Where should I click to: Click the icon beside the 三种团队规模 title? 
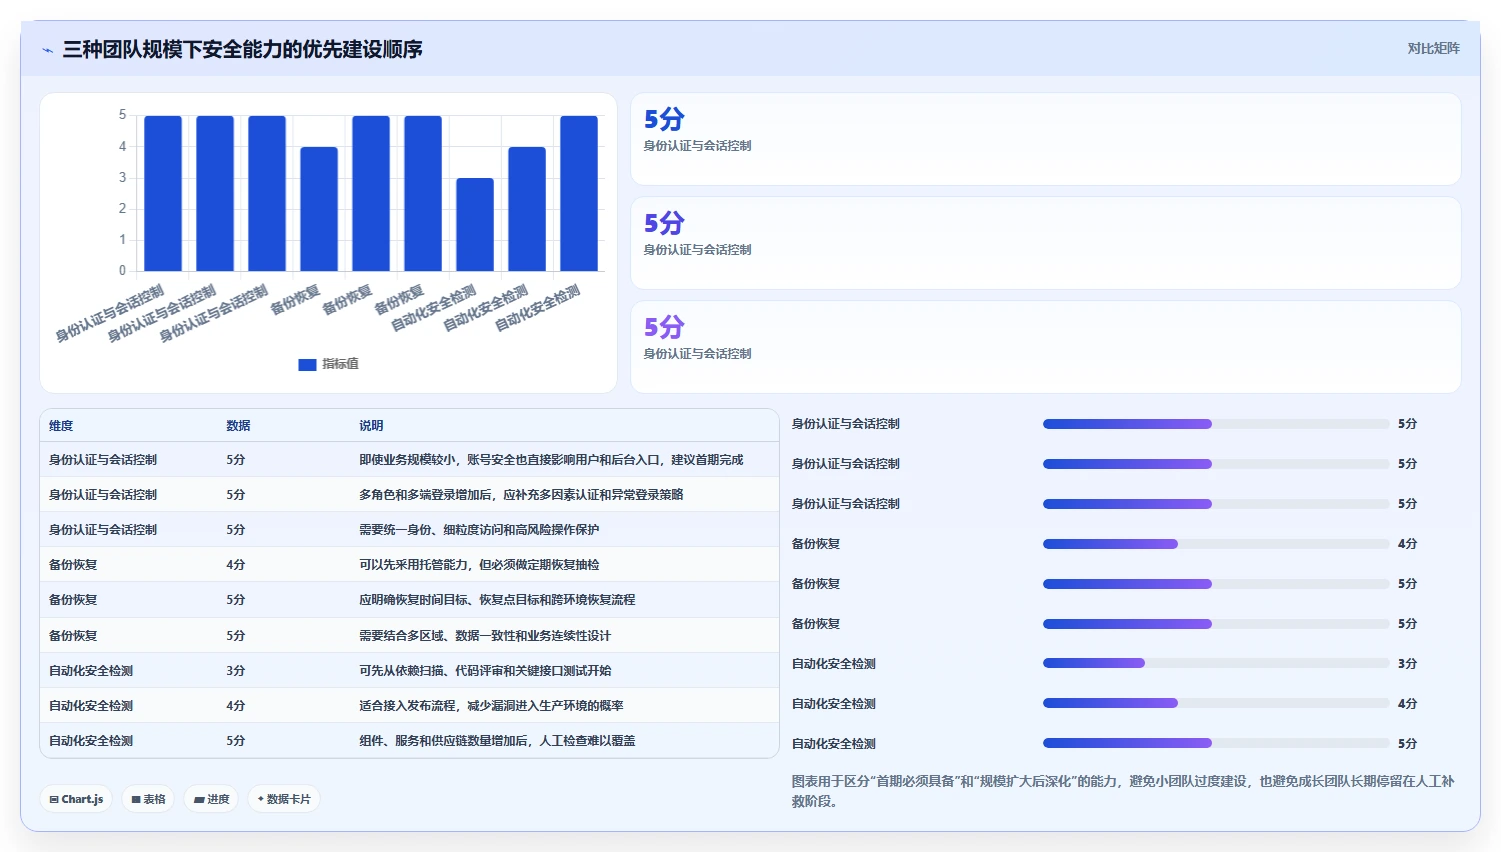(x=47, y=49)
